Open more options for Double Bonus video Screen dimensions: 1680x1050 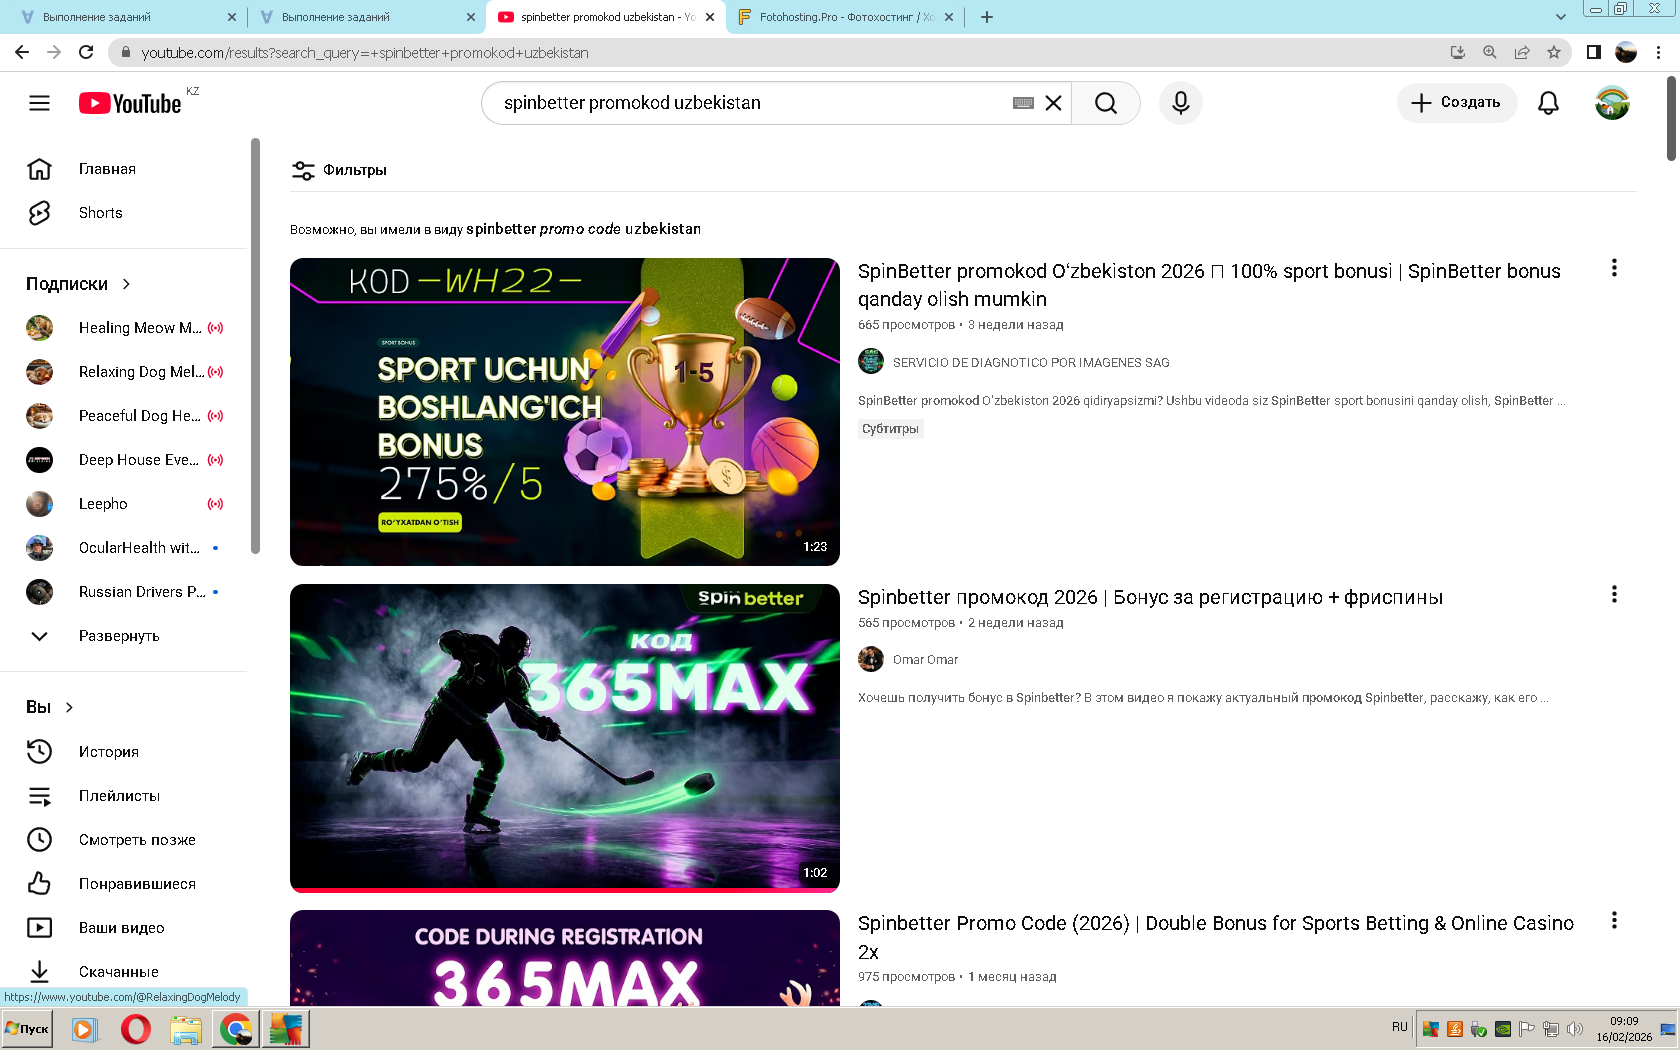[x=1614, y=920]
